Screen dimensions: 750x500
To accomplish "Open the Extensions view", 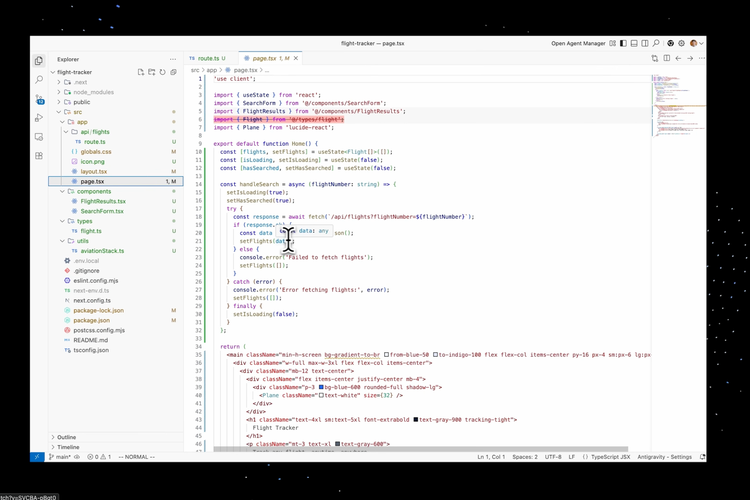I will 39,156.
